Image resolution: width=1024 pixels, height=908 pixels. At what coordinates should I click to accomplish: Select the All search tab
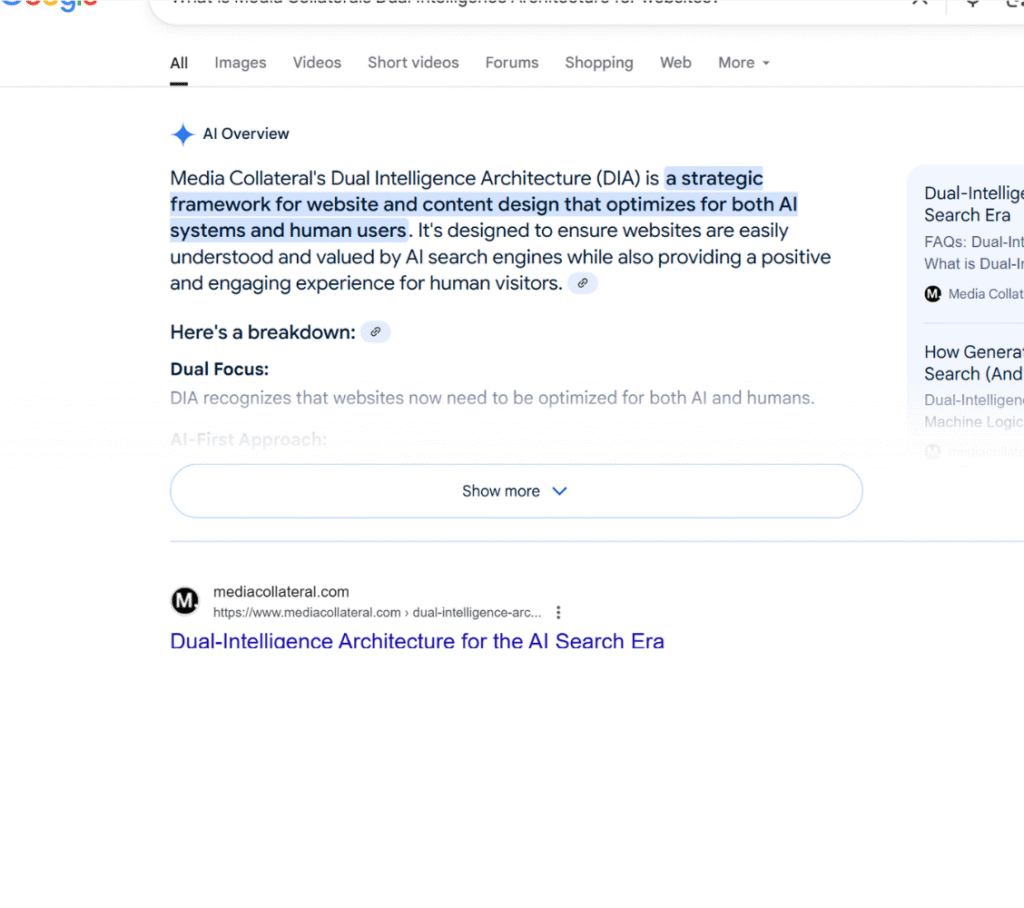(178, 63)
